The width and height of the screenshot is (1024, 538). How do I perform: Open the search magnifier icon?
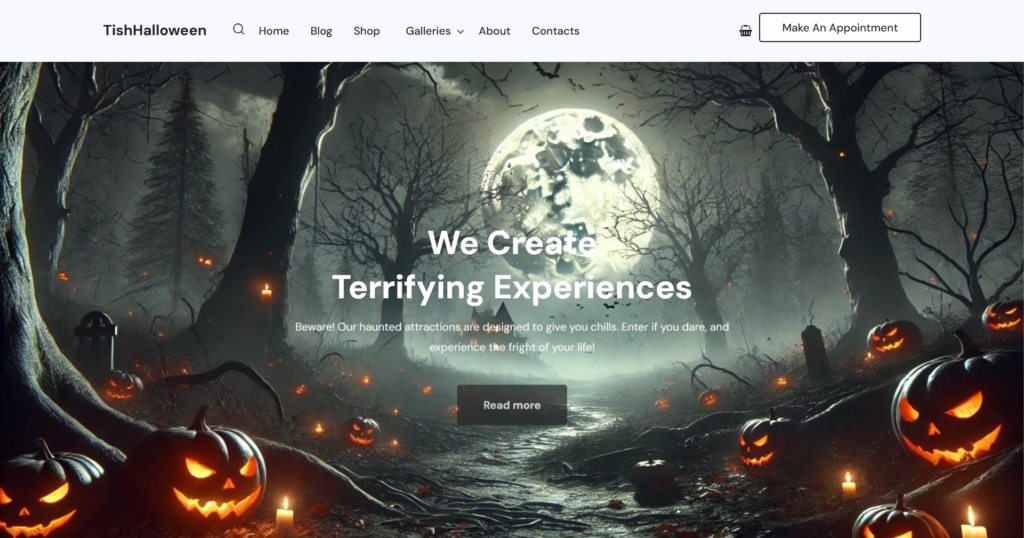click(x=238, y=29)
